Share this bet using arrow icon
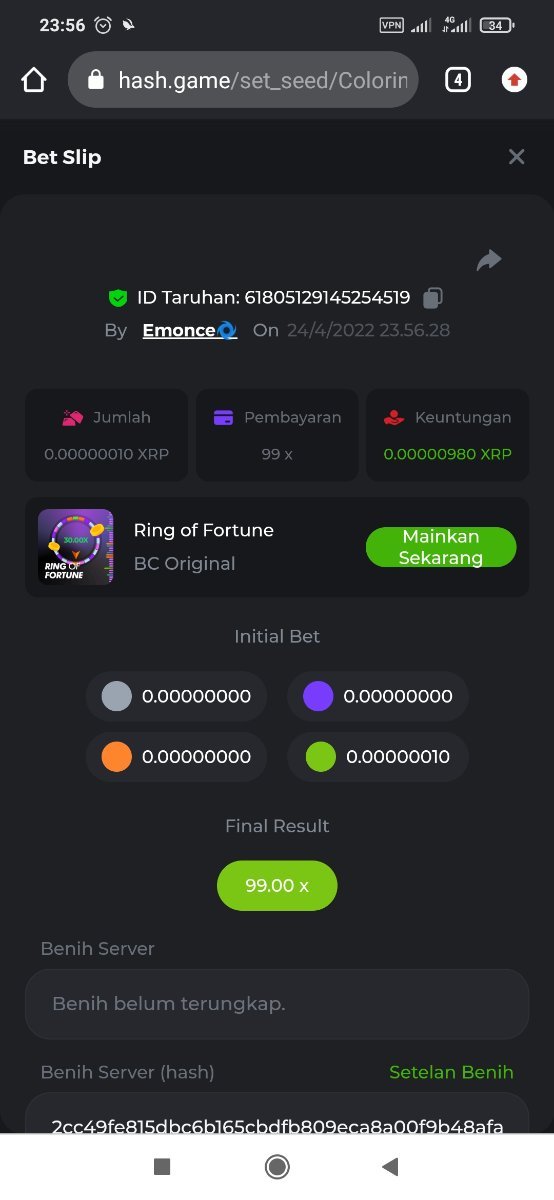 click(488, 261)
